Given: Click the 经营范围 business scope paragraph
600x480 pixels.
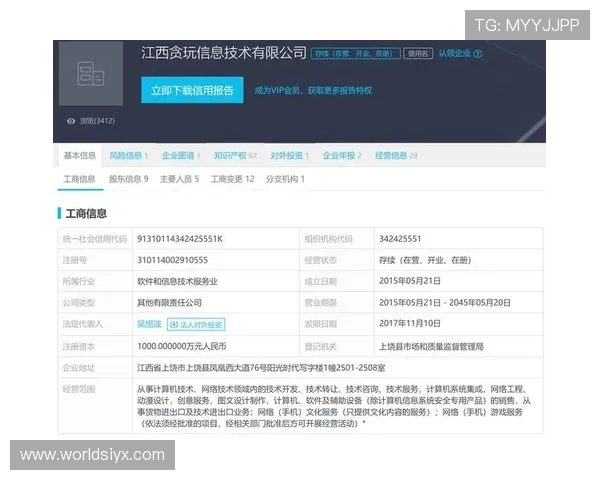Looking at the screenshot, I should coord(334,407).
